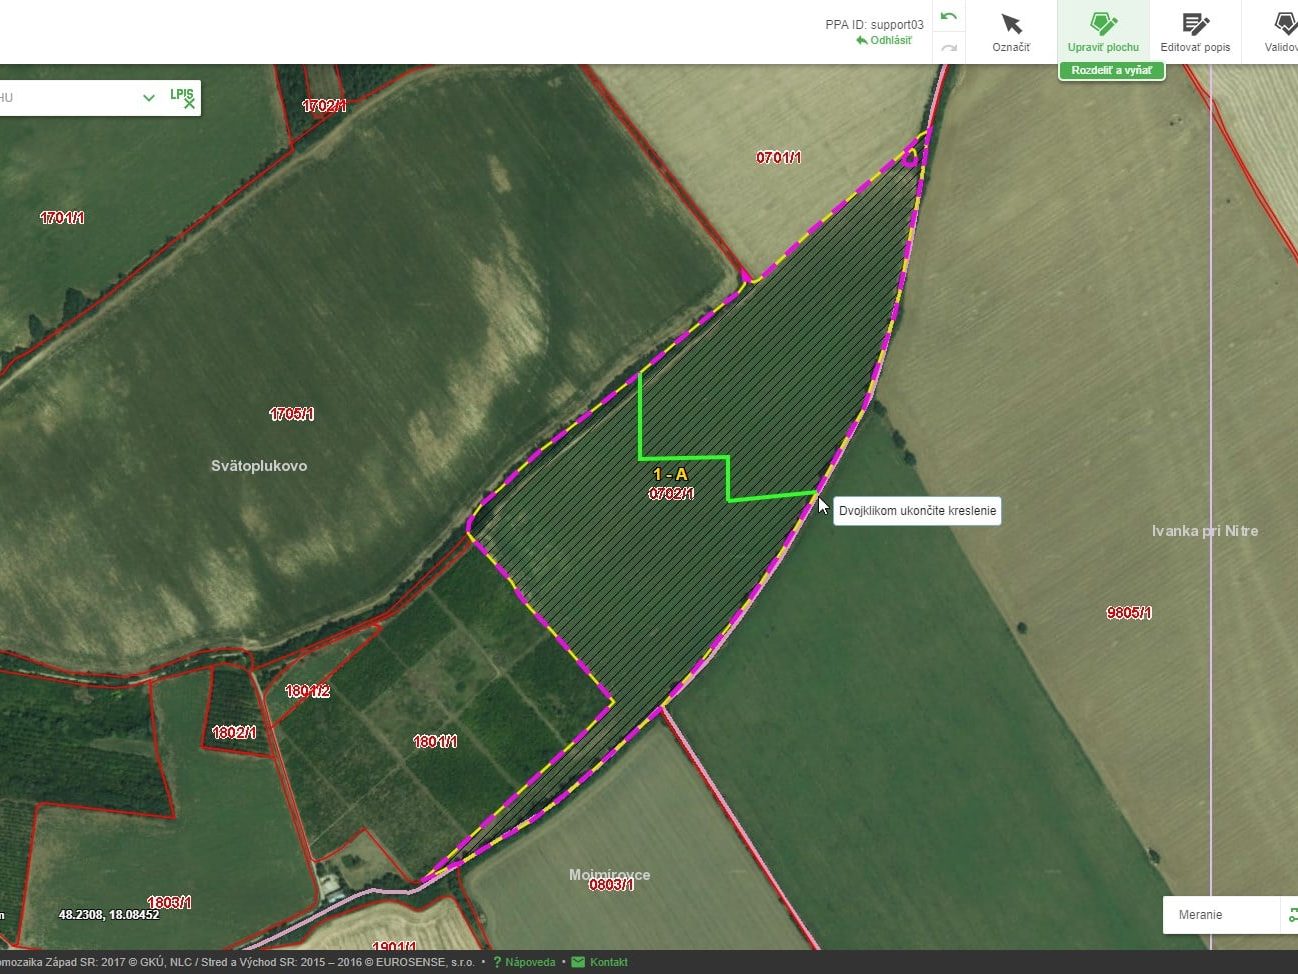Click parcel label 1705/1 on map
This screenshot has height=974, width=1298.
[291, 414]
